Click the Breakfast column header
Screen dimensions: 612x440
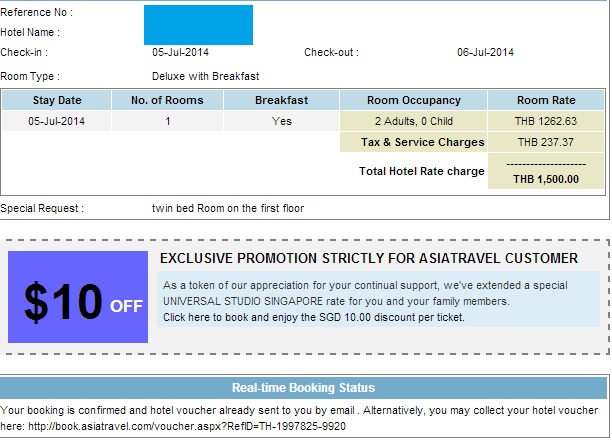pyautogui.click(x=281, y=100)
